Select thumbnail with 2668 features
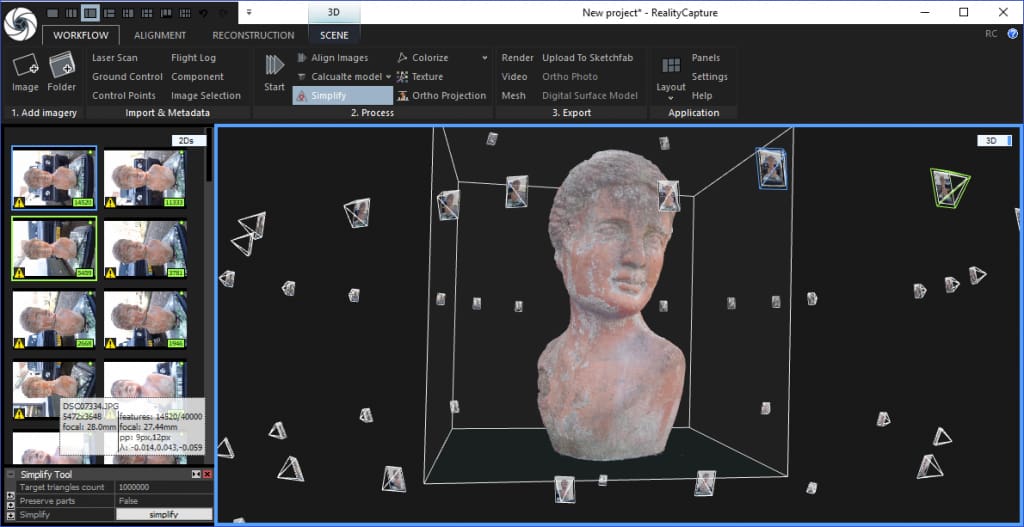1024x527 pixels. click(x=54, y=320)
